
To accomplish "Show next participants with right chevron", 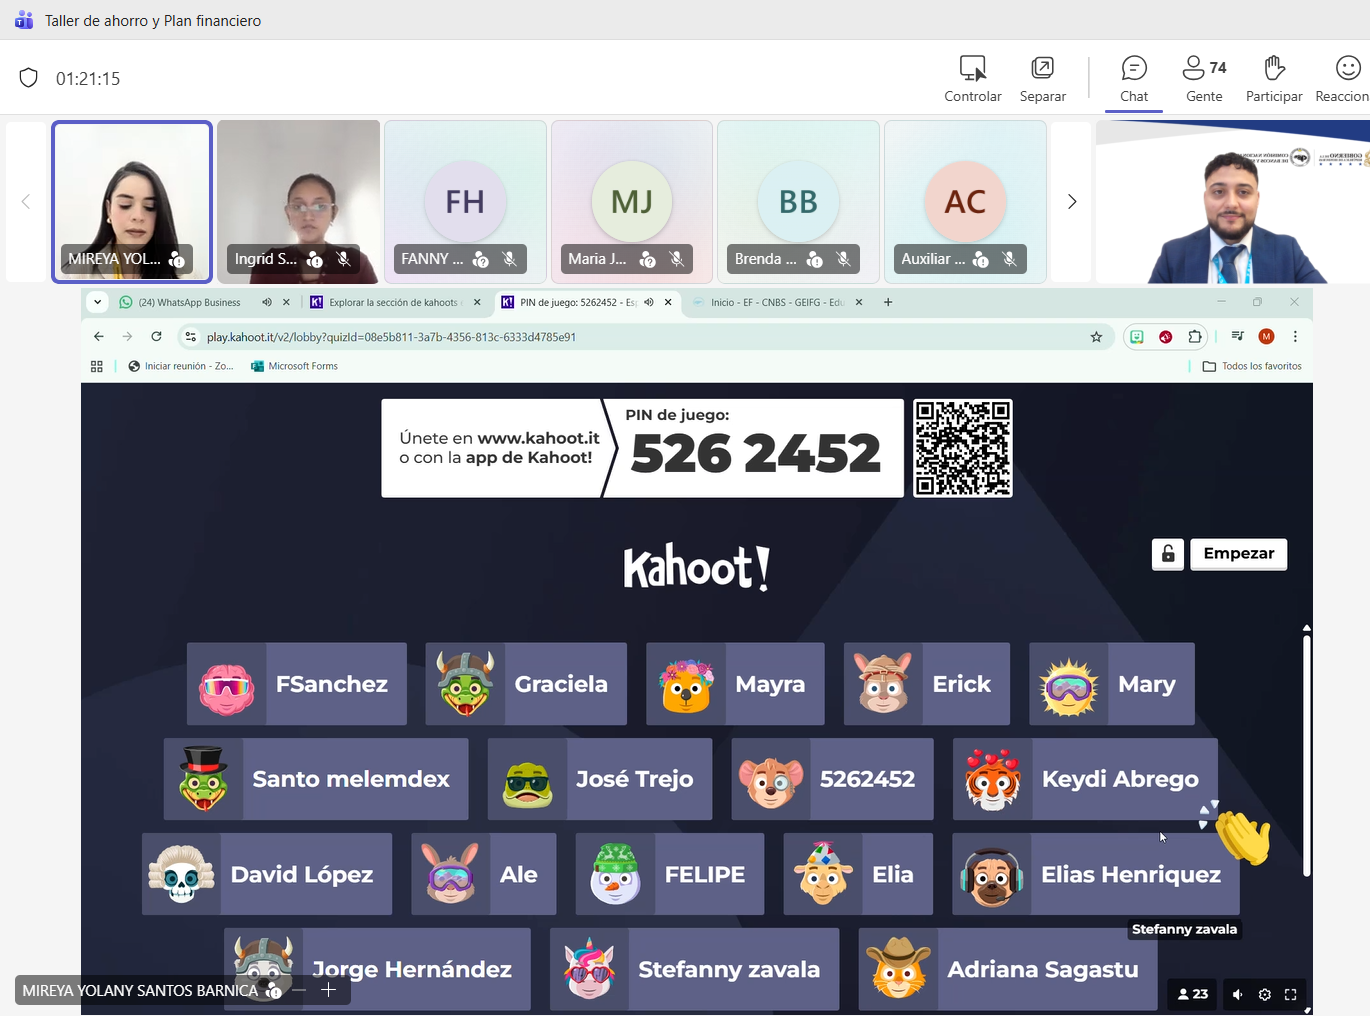I will click(x=1071, y=202).
